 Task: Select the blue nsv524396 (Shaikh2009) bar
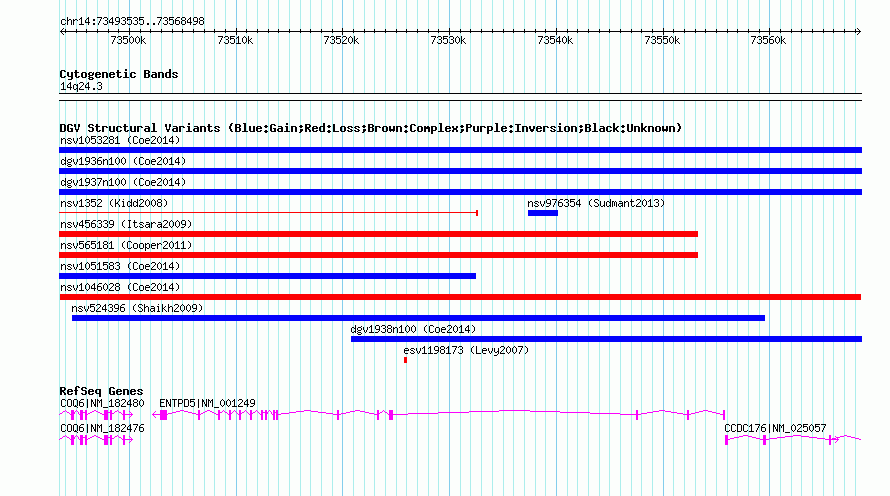pyautogui.click(x=418, y=318)
